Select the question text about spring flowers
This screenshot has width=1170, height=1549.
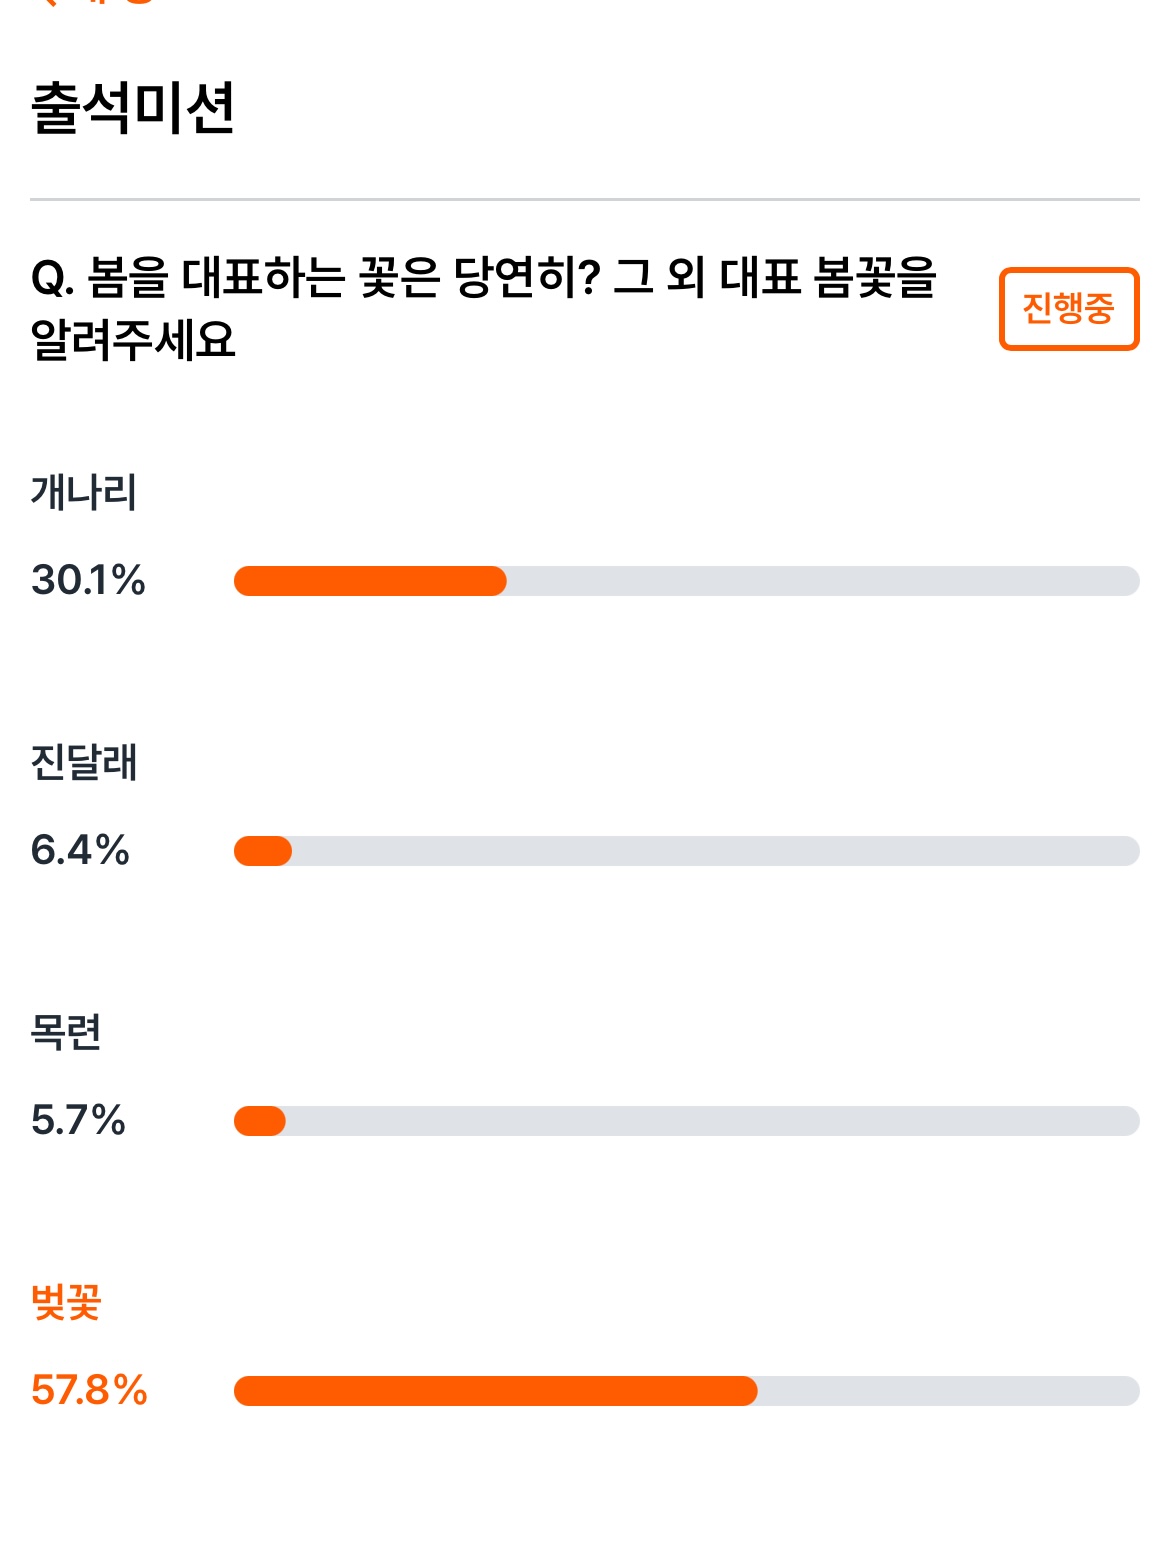click(x=484, y=308)
